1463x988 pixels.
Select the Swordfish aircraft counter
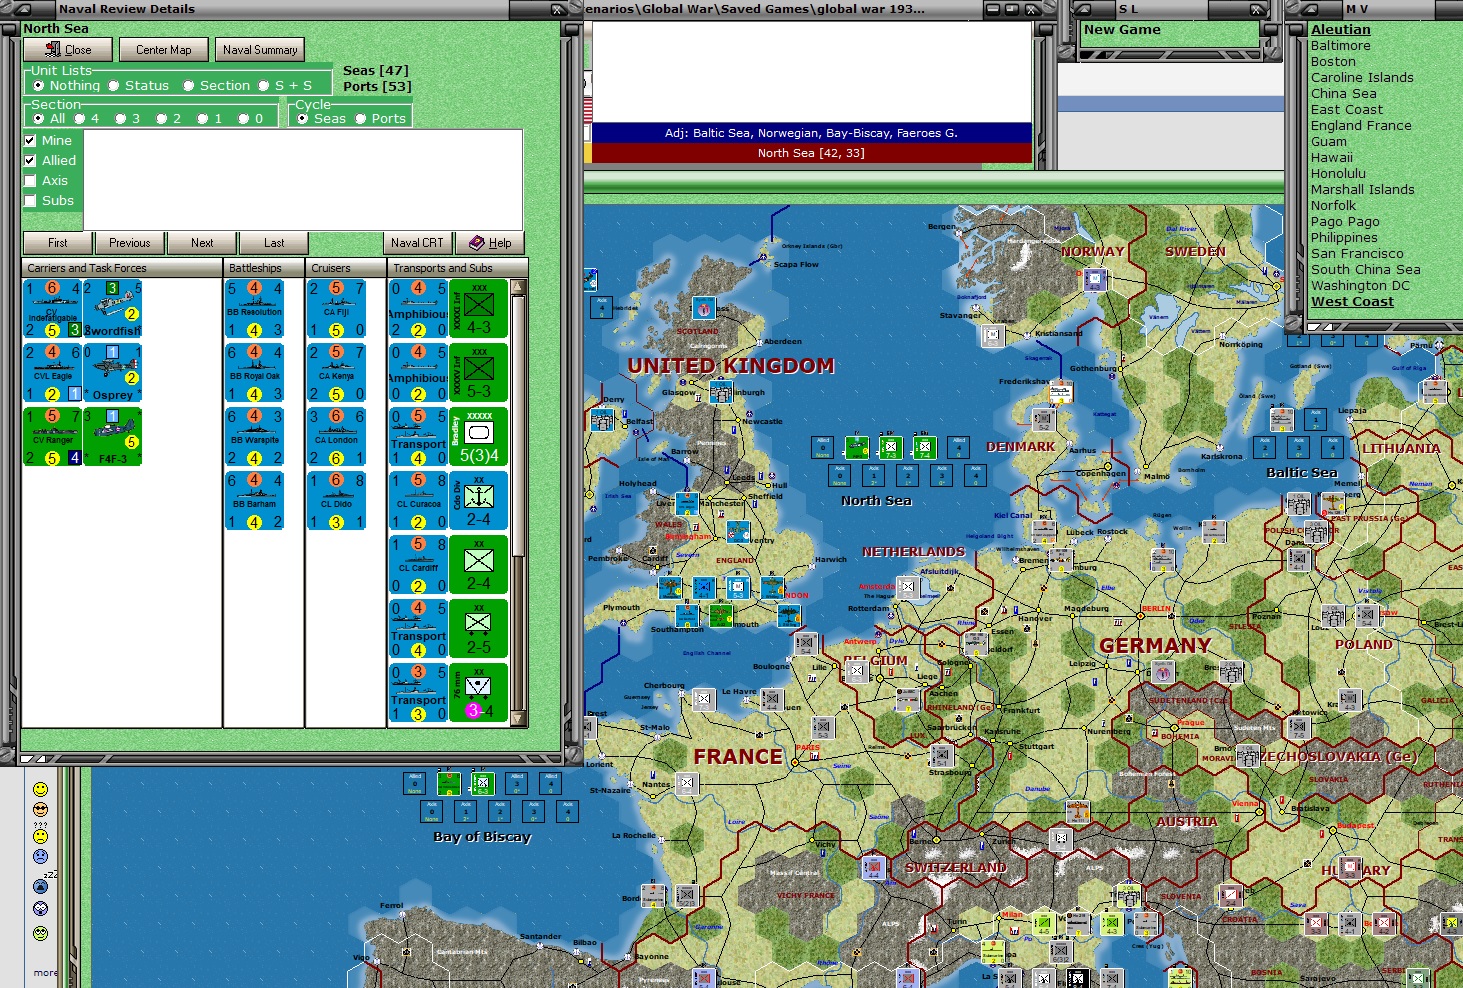pos(112,309)
